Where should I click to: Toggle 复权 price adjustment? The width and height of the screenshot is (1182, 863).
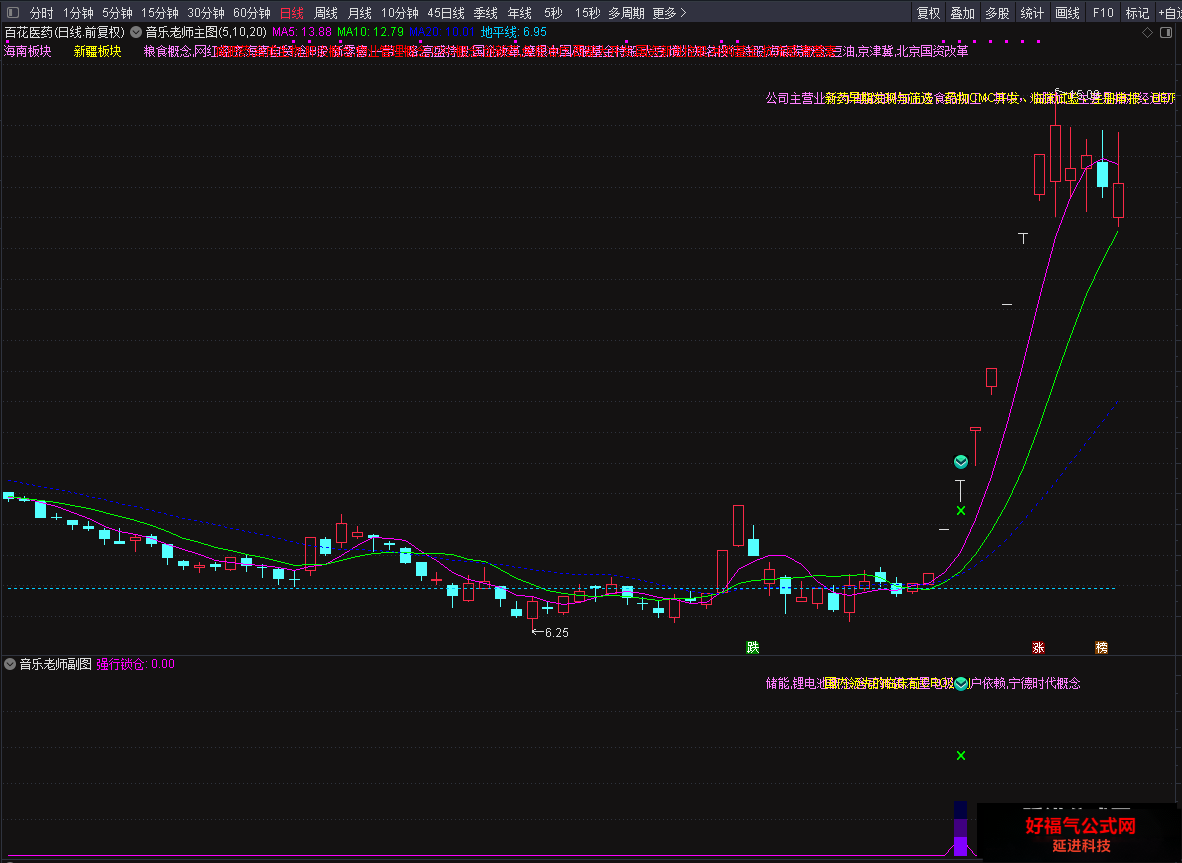pyautogui.click(x=929, y=13)
